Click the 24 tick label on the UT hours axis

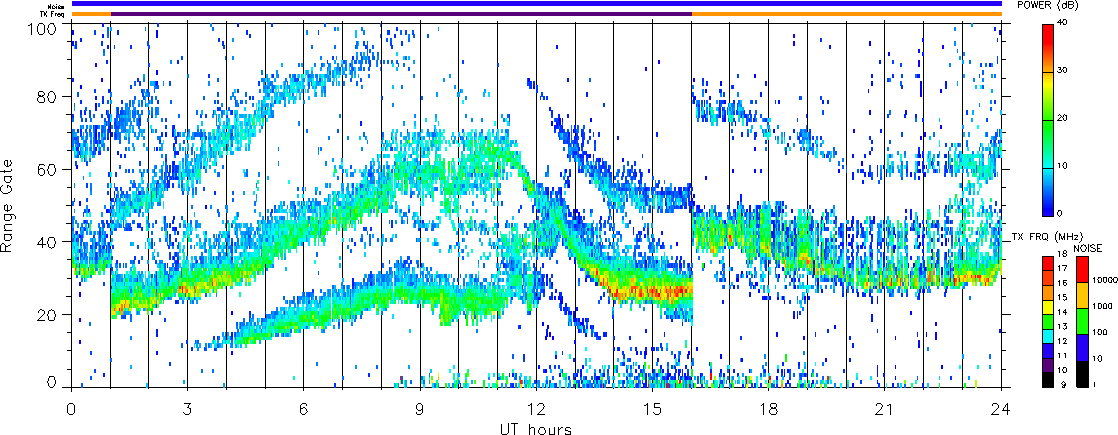point(1001,409)
